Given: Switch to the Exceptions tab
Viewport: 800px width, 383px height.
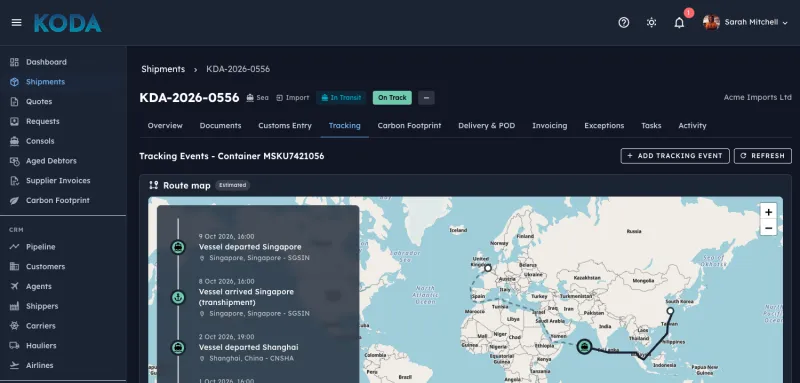Looking at the screenshot, I should pos(604,125).
